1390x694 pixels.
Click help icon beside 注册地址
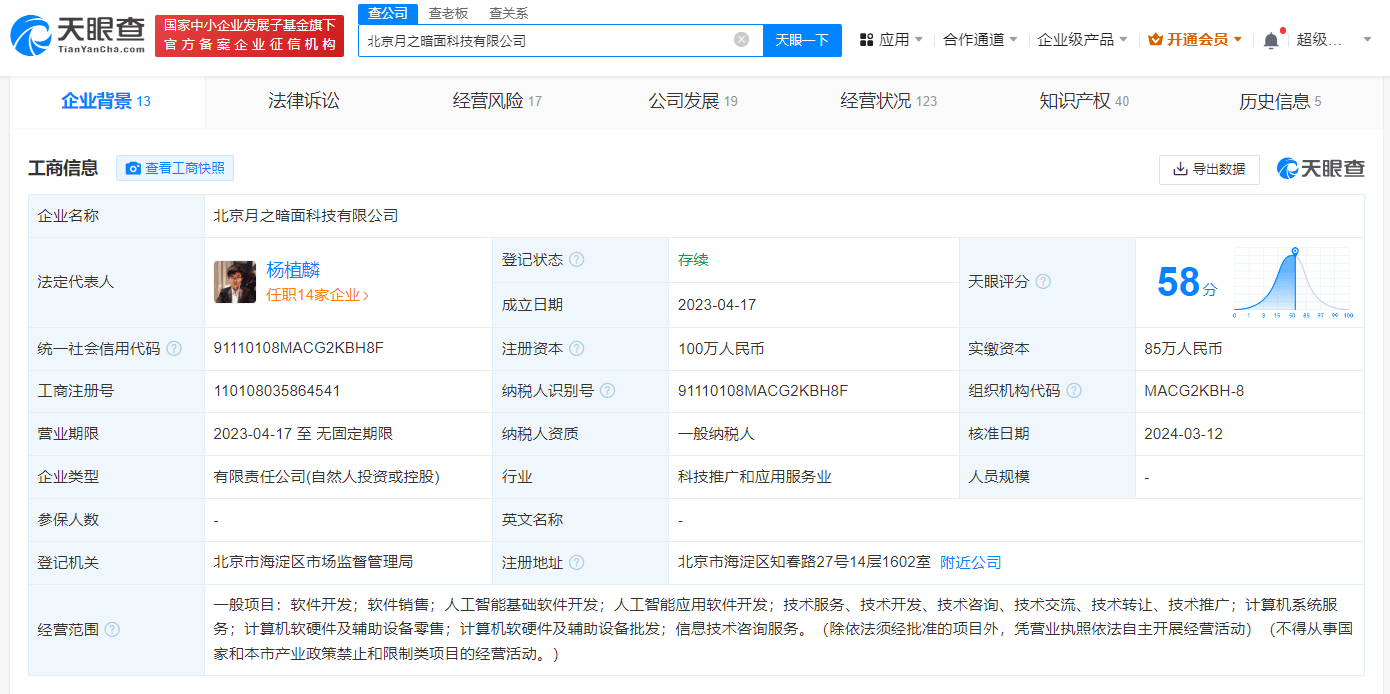[x=577, y=563]
